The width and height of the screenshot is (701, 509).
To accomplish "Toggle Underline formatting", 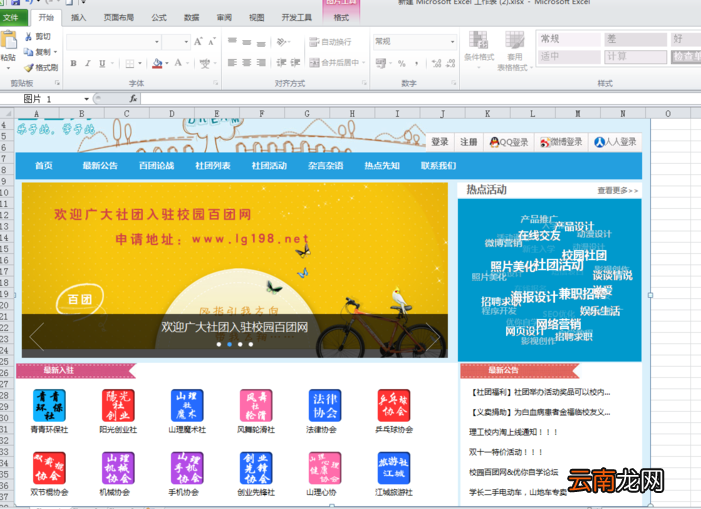I will pyautogui.click(x=102, y=63).
